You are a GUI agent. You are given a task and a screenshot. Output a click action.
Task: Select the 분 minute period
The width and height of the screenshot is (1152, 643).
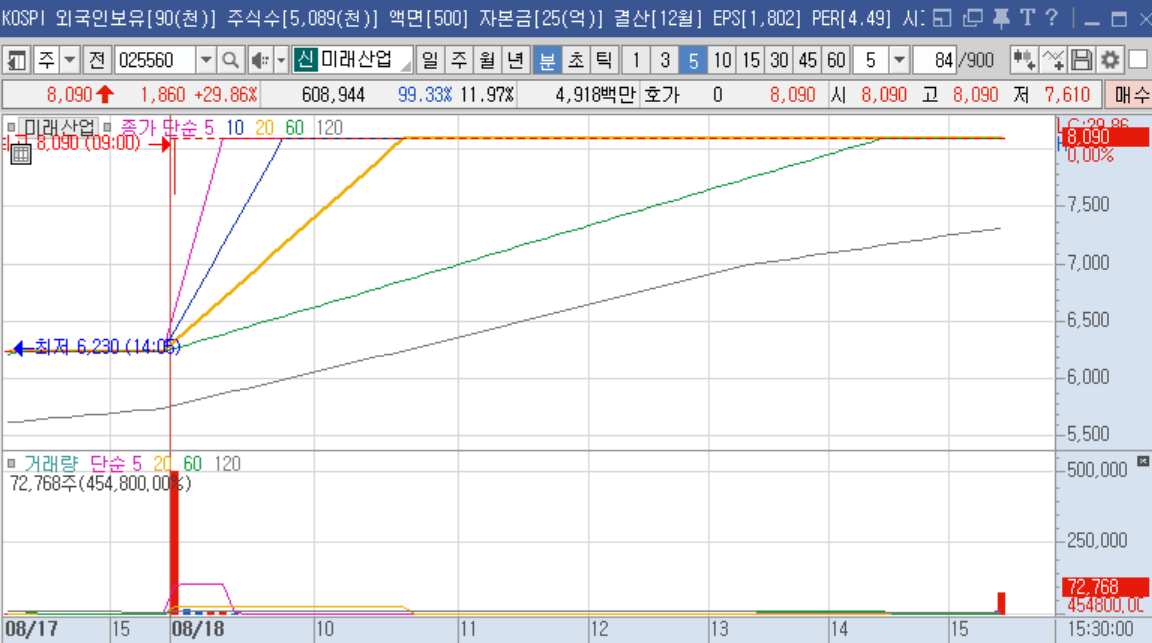click(547, 60)
